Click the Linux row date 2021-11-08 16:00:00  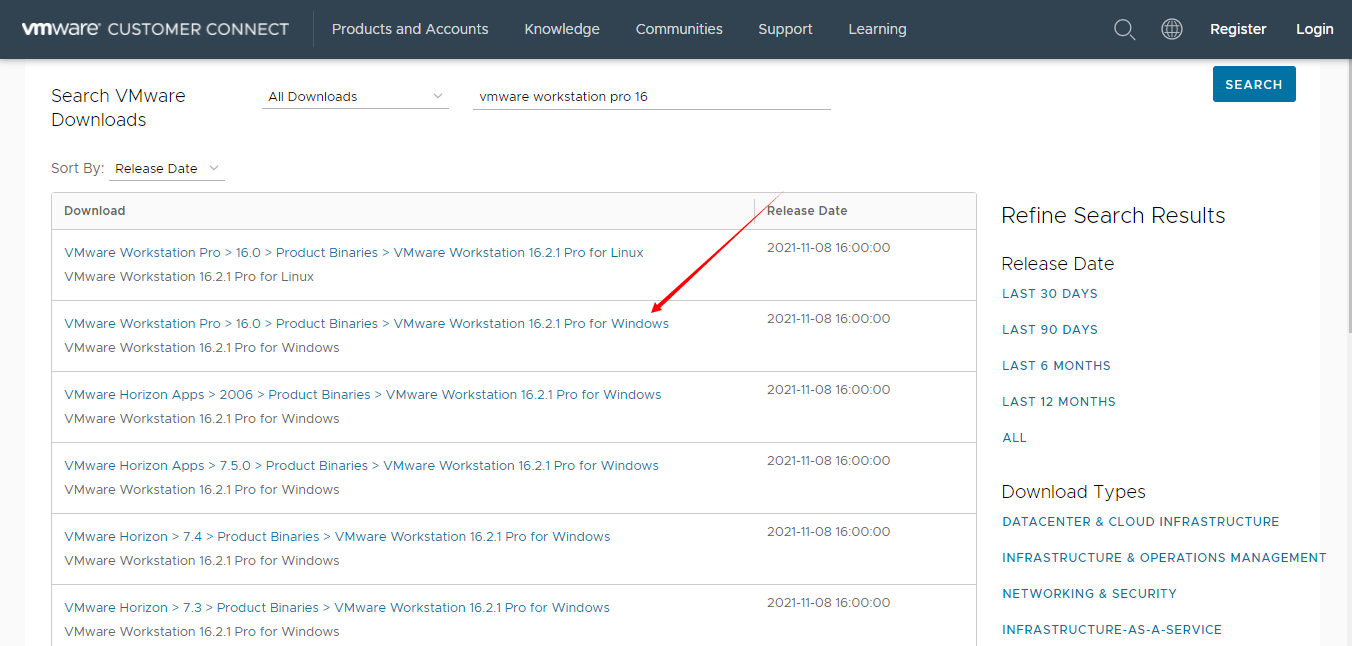point(828,248)
